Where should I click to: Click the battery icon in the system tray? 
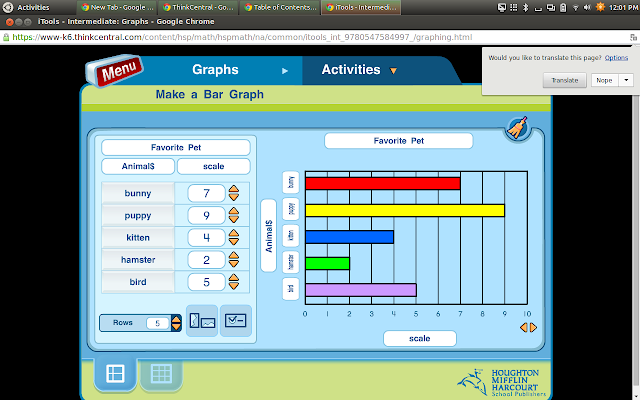(563, 7)
